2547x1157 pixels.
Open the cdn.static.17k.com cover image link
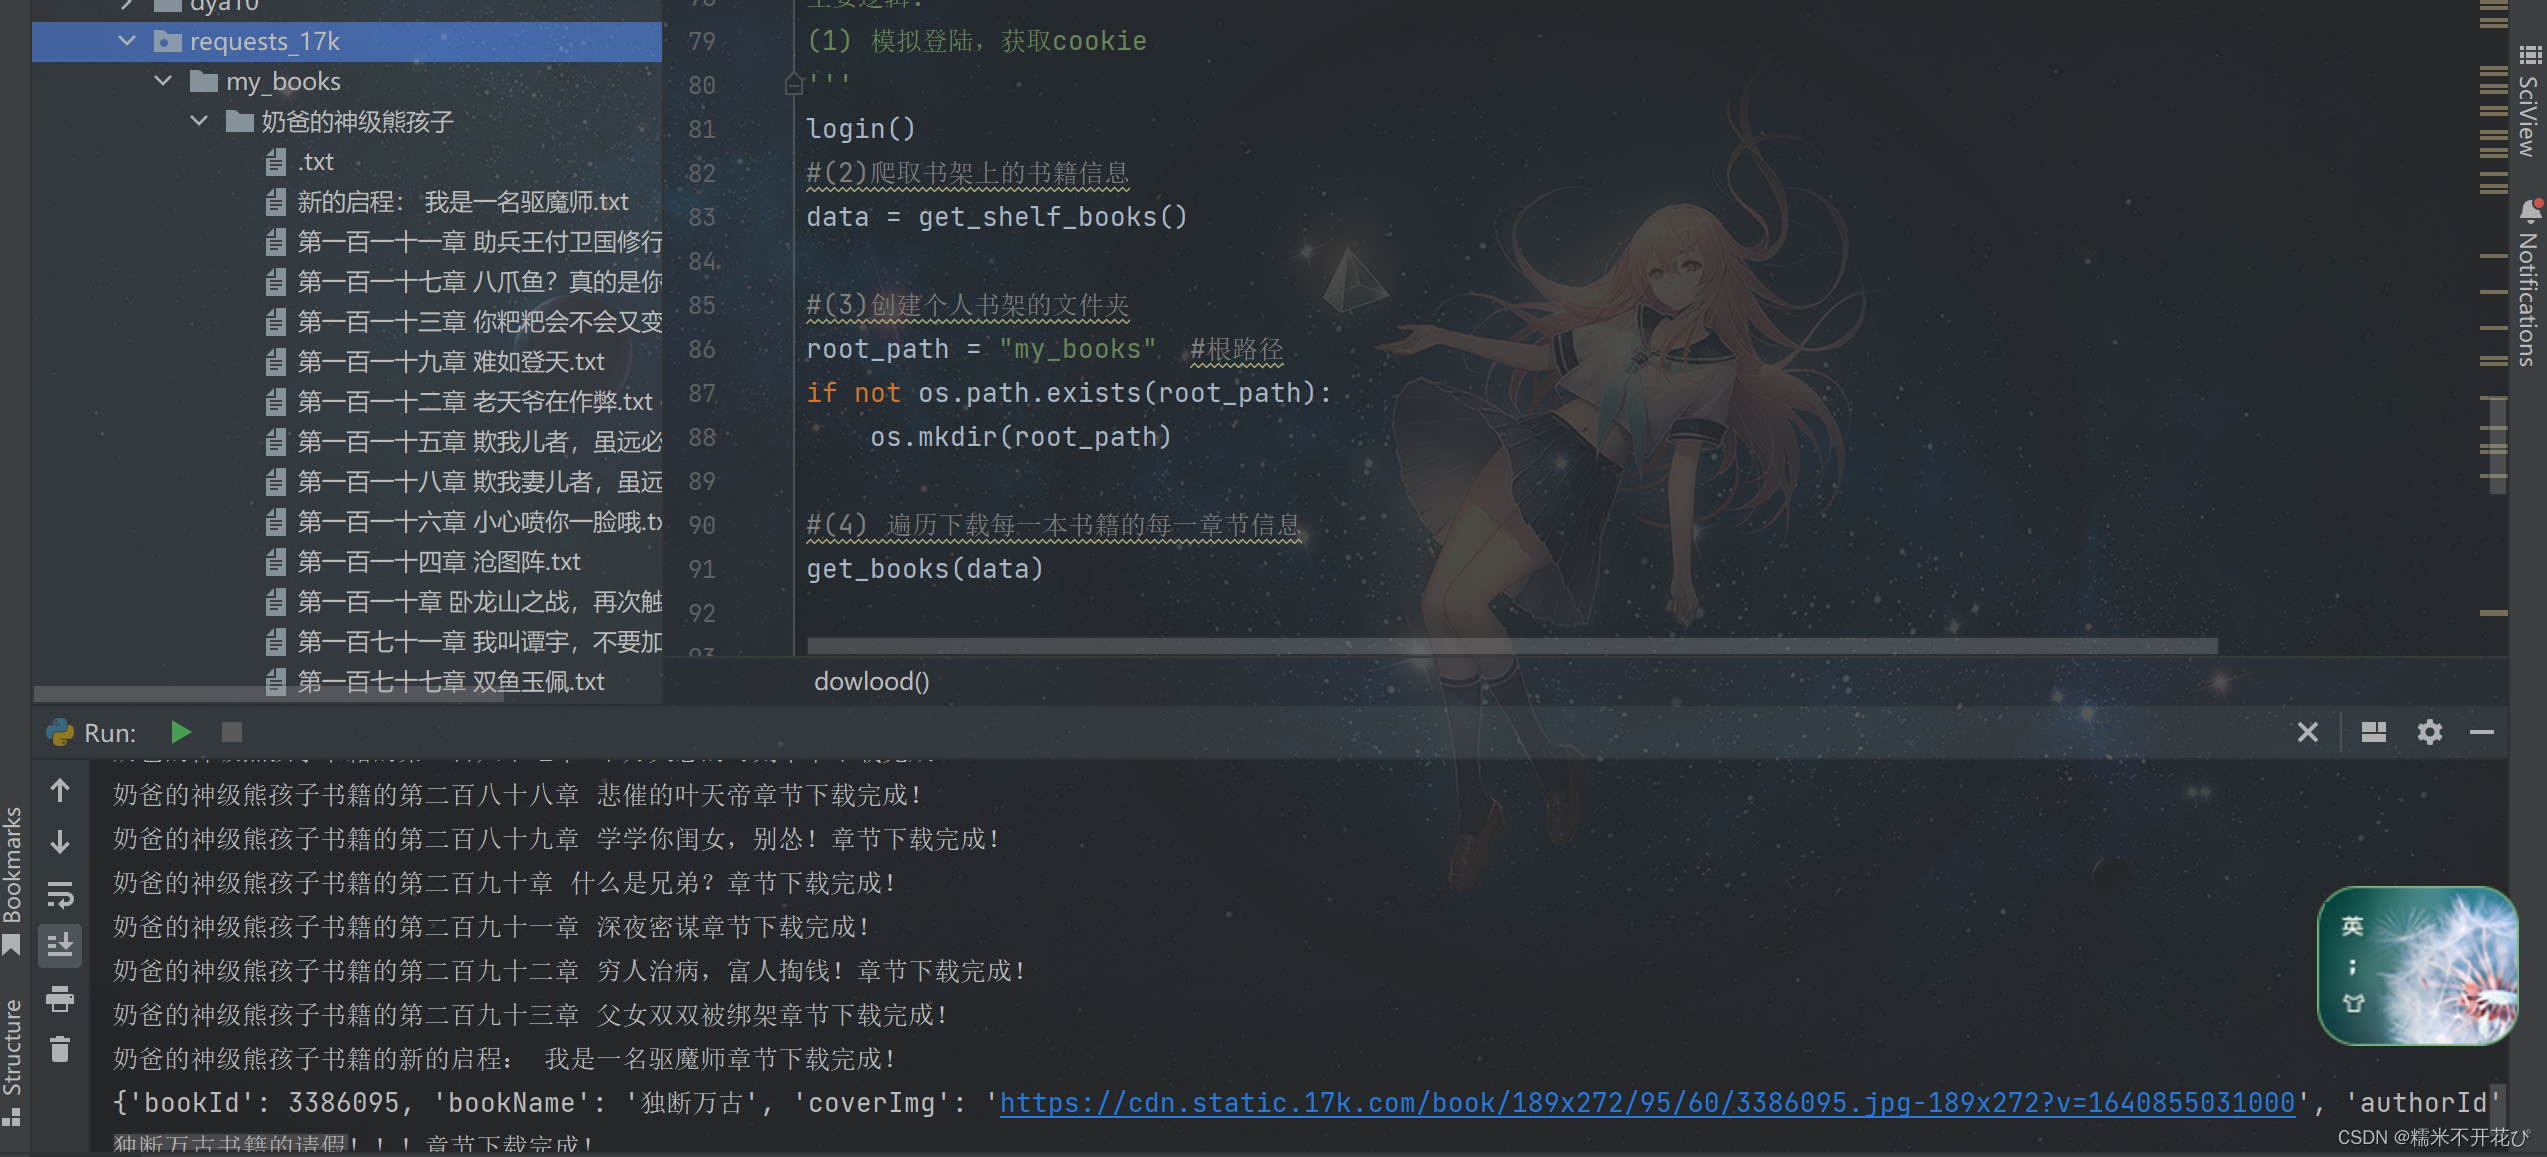(x=1646, y=1102)
